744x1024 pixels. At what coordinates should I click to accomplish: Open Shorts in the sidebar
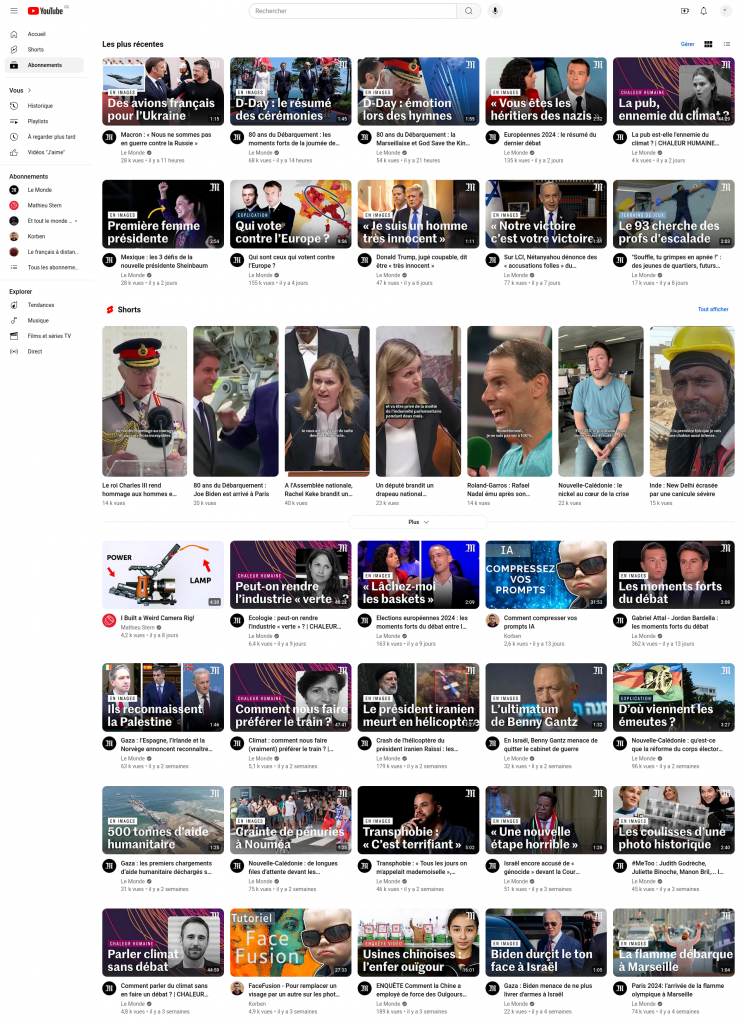click(x=36, y=49)
